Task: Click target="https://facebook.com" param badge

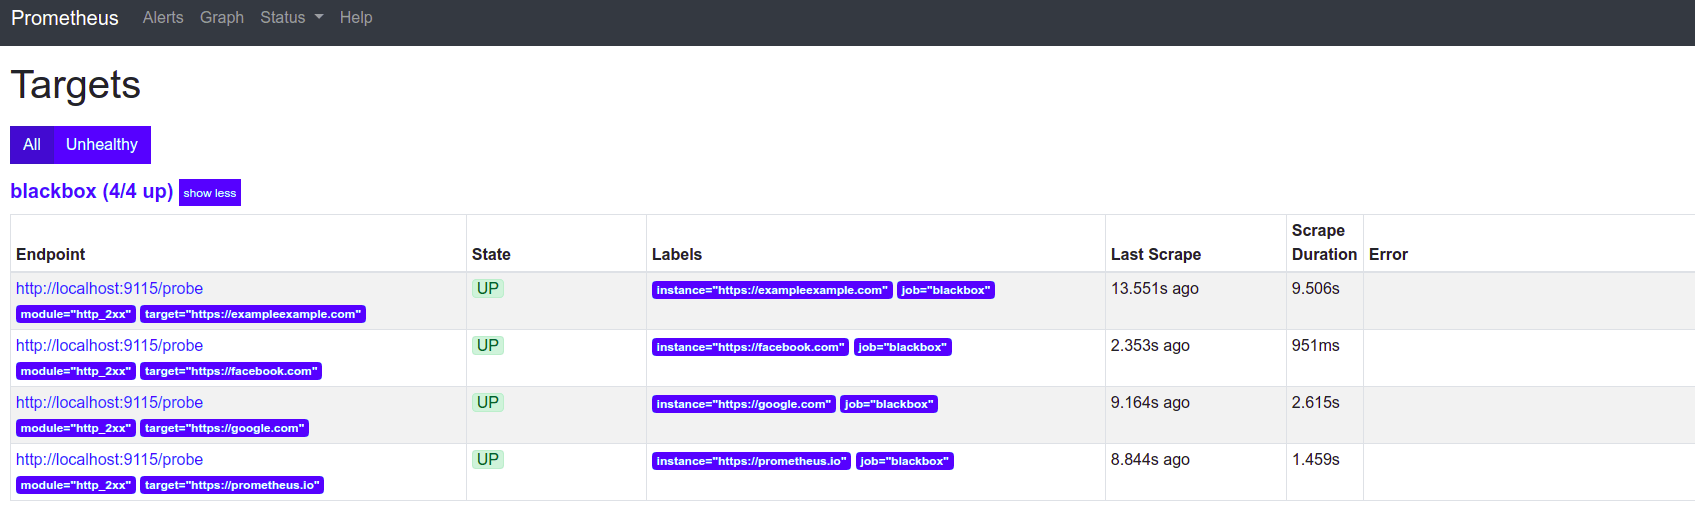Action: pos(231,371)
